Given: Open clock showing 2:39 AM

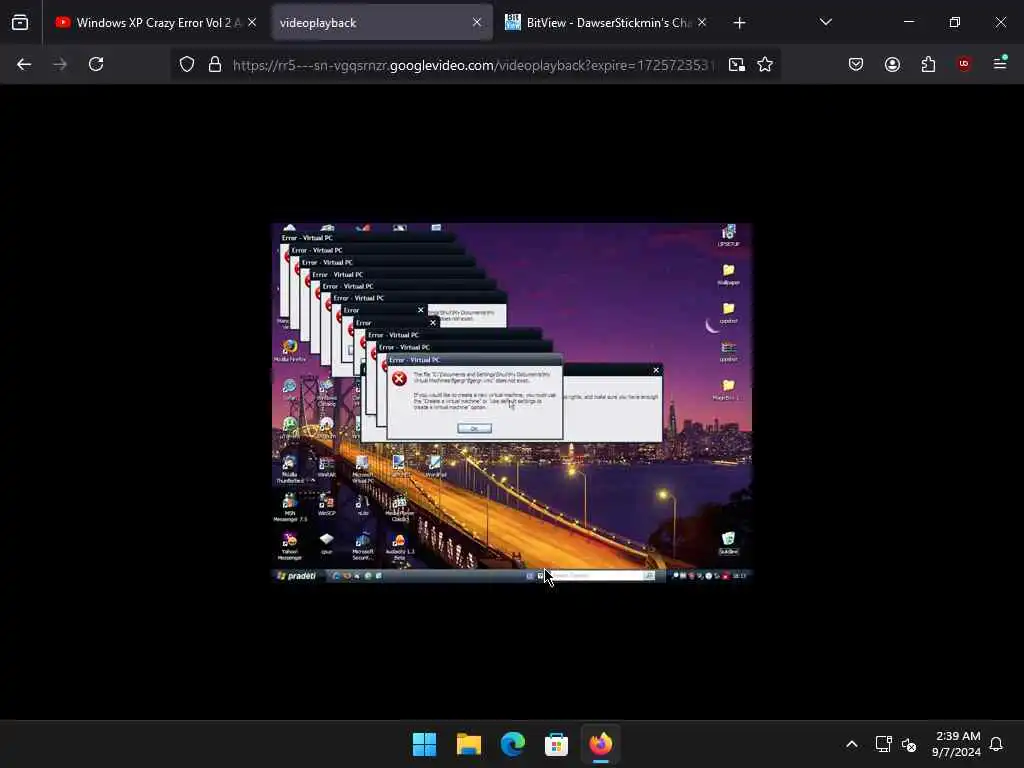Looking at the screenshot, I should (x=957, y=744).
